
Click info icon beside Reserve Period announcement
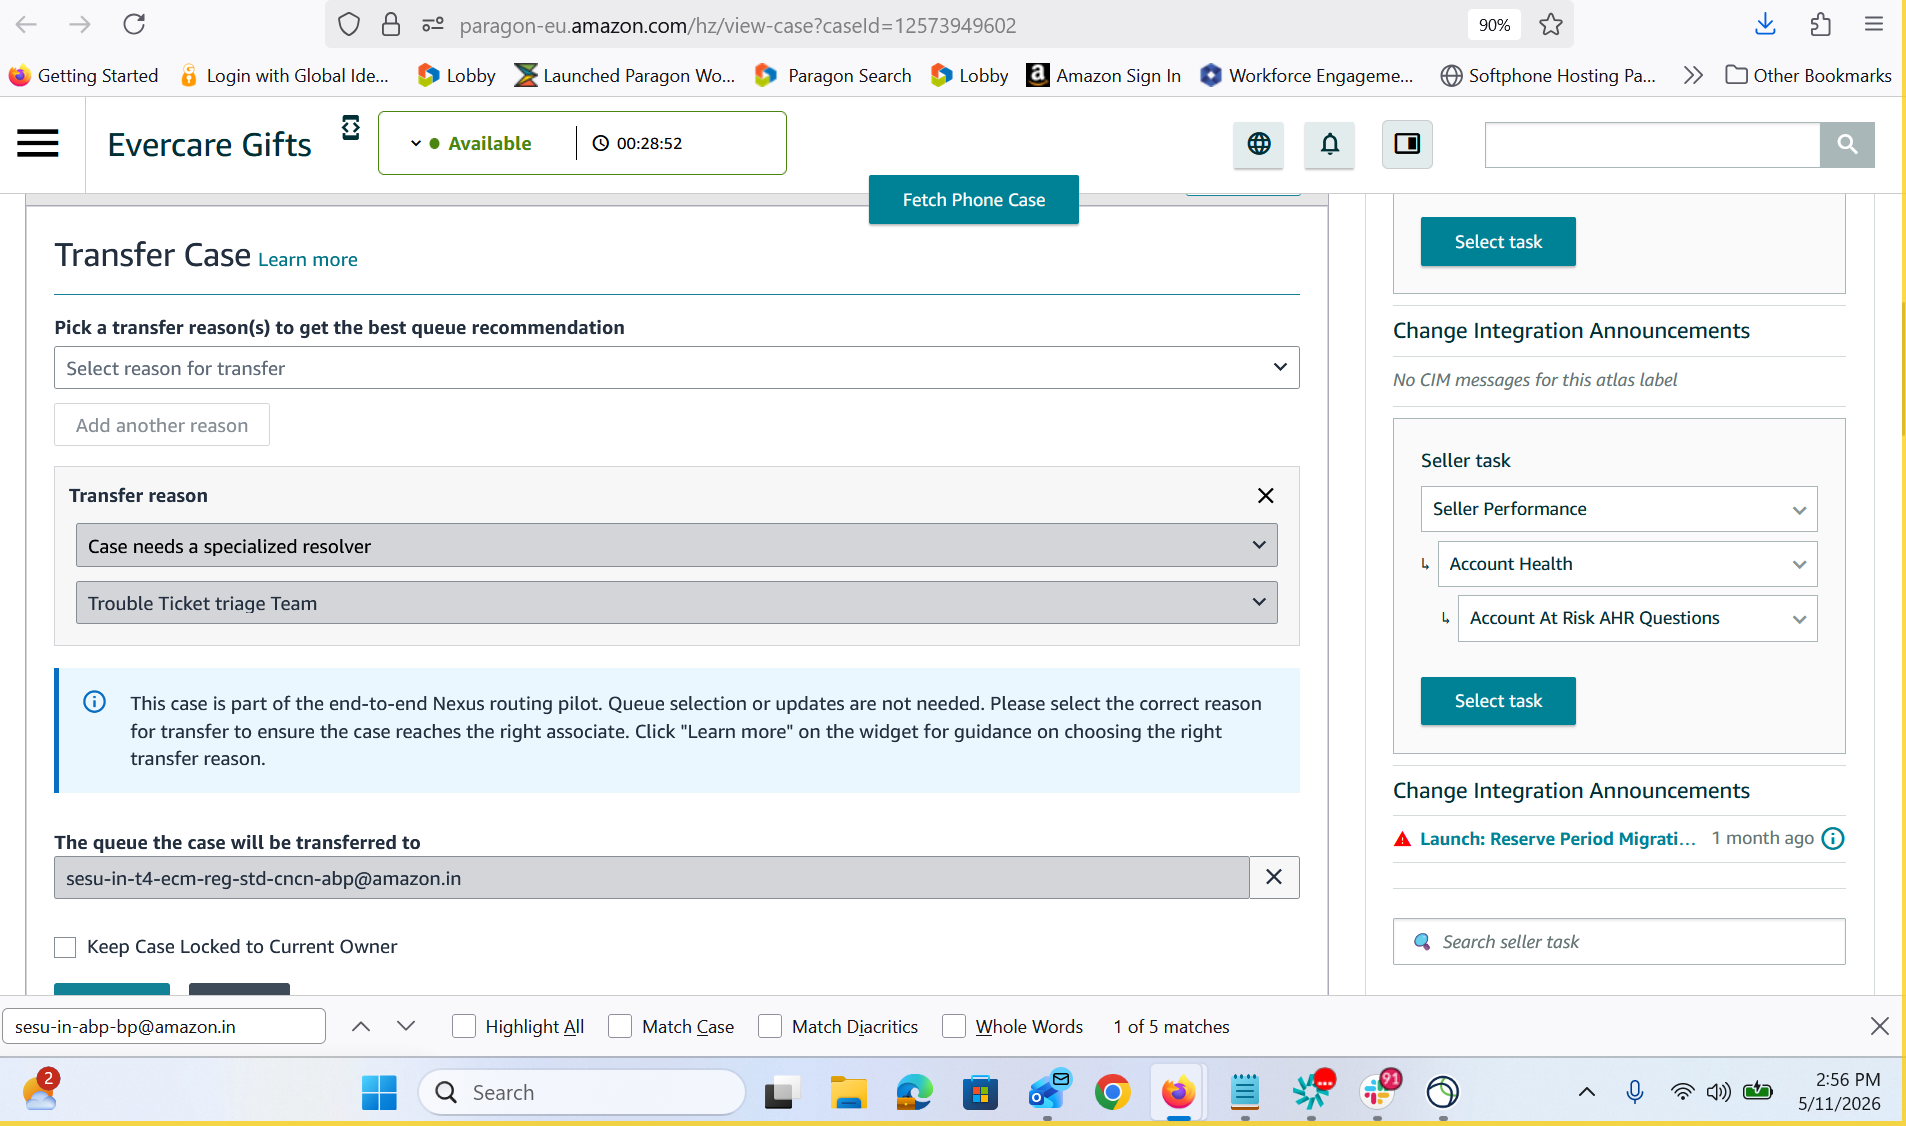pyautogui.click(x=1832, y=838)
